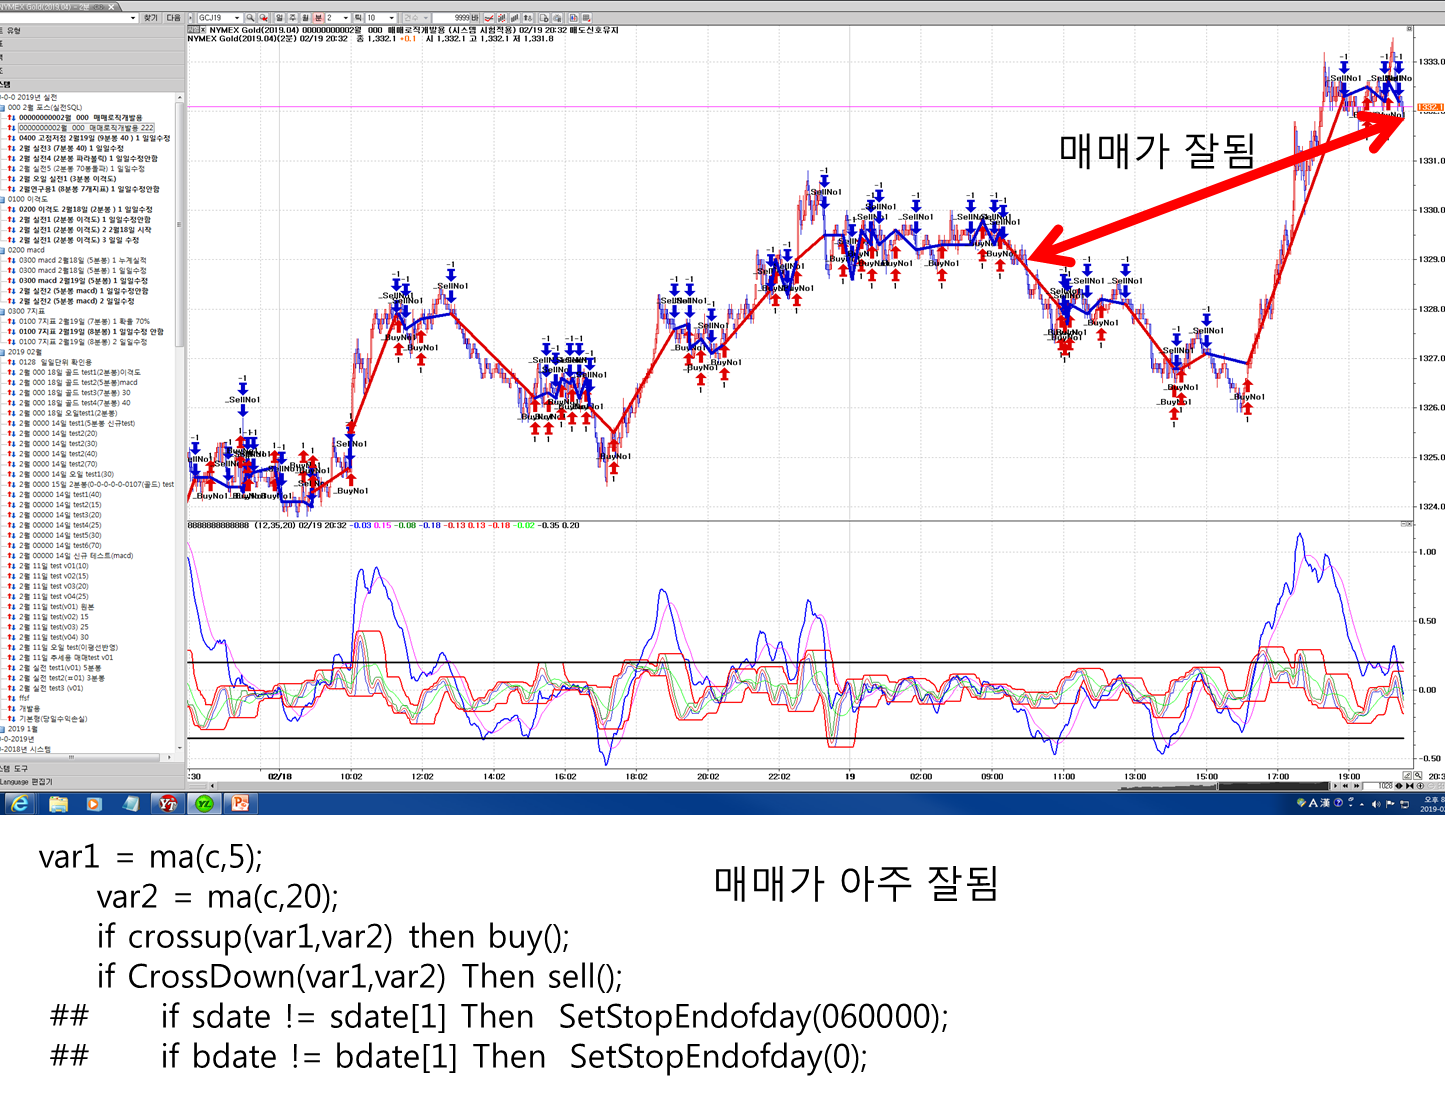
Task: Open the left panel search combo box
Action: [69, 18]
